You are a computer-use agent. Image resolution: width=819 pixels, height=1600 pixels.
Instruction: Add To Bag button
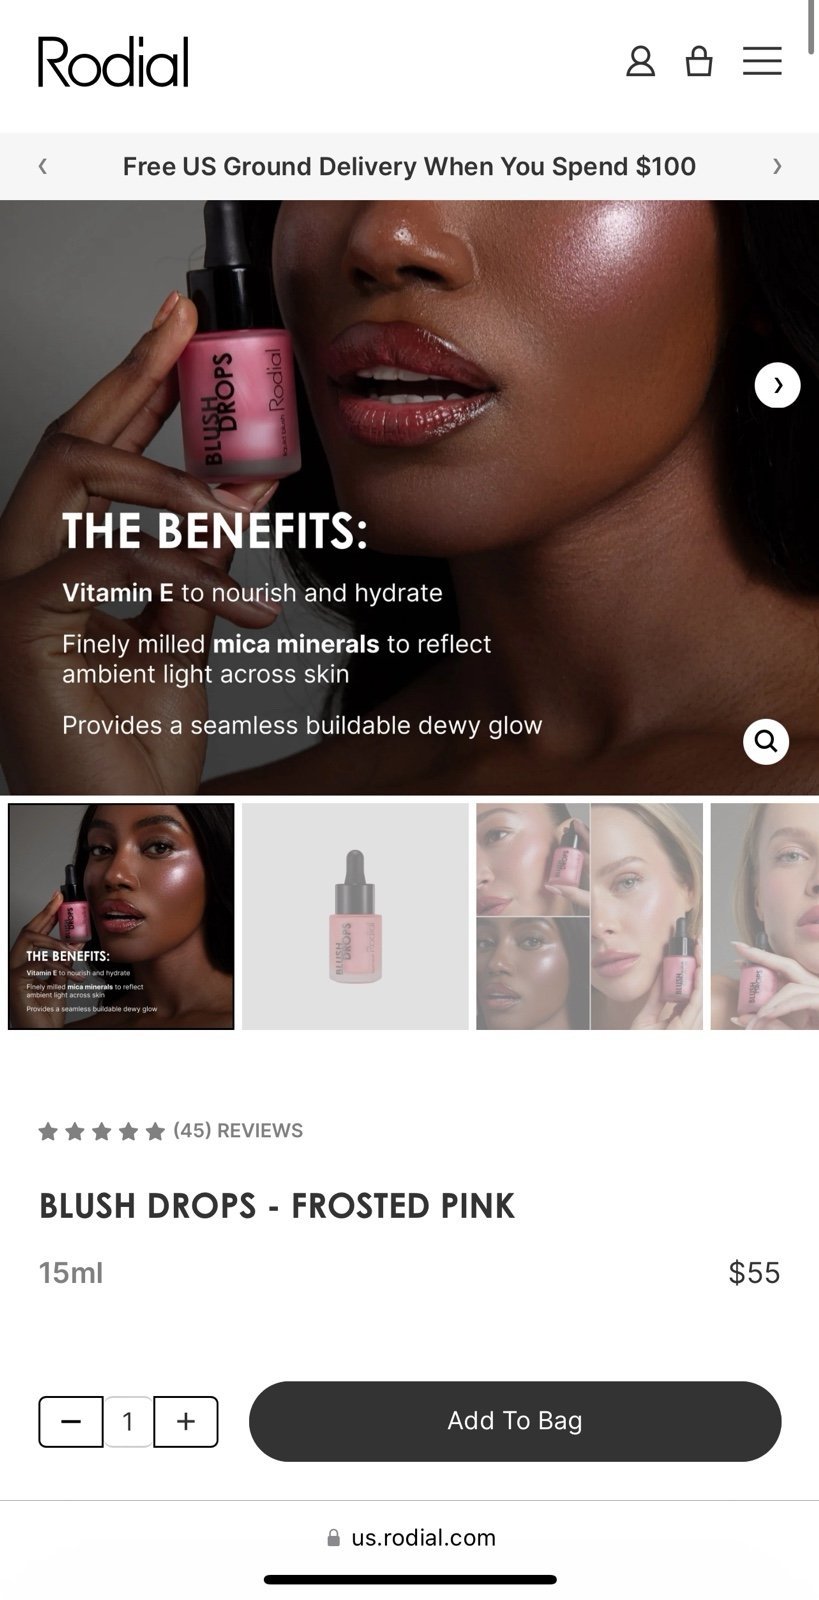[515, 1421]
